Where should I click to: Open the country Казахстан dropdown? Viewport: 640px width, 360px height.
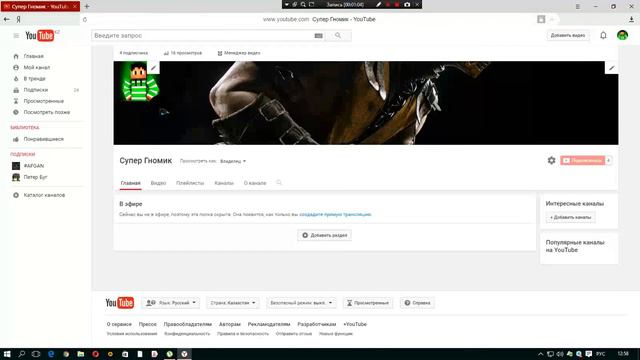pos(233,303)
